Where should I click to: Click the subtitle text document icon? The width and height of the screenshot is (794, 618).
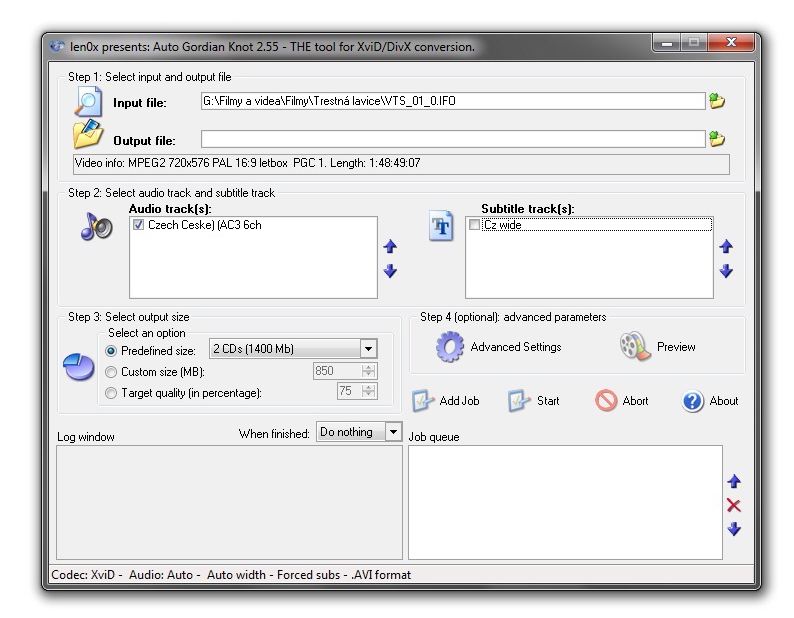click(441, 226)
